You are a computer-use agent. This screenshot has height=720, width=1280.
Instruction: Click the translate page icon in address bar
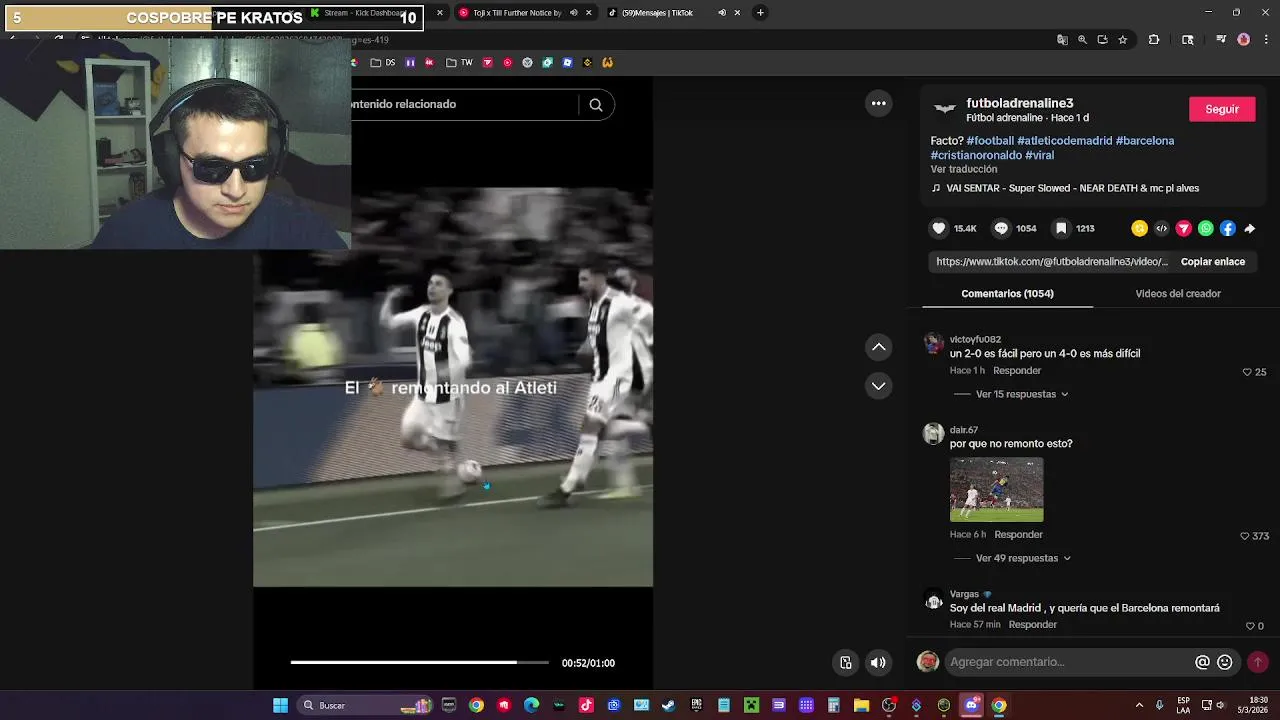(1062, 40)
